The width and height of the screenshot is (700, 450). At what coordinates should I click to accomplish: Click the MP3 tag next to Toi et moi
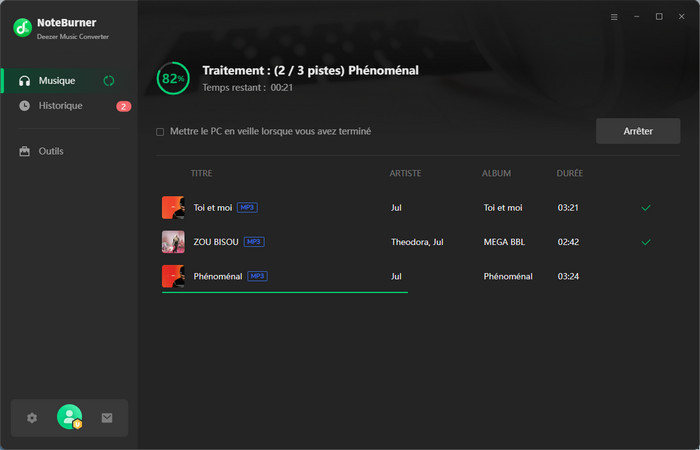pos(247,208)
